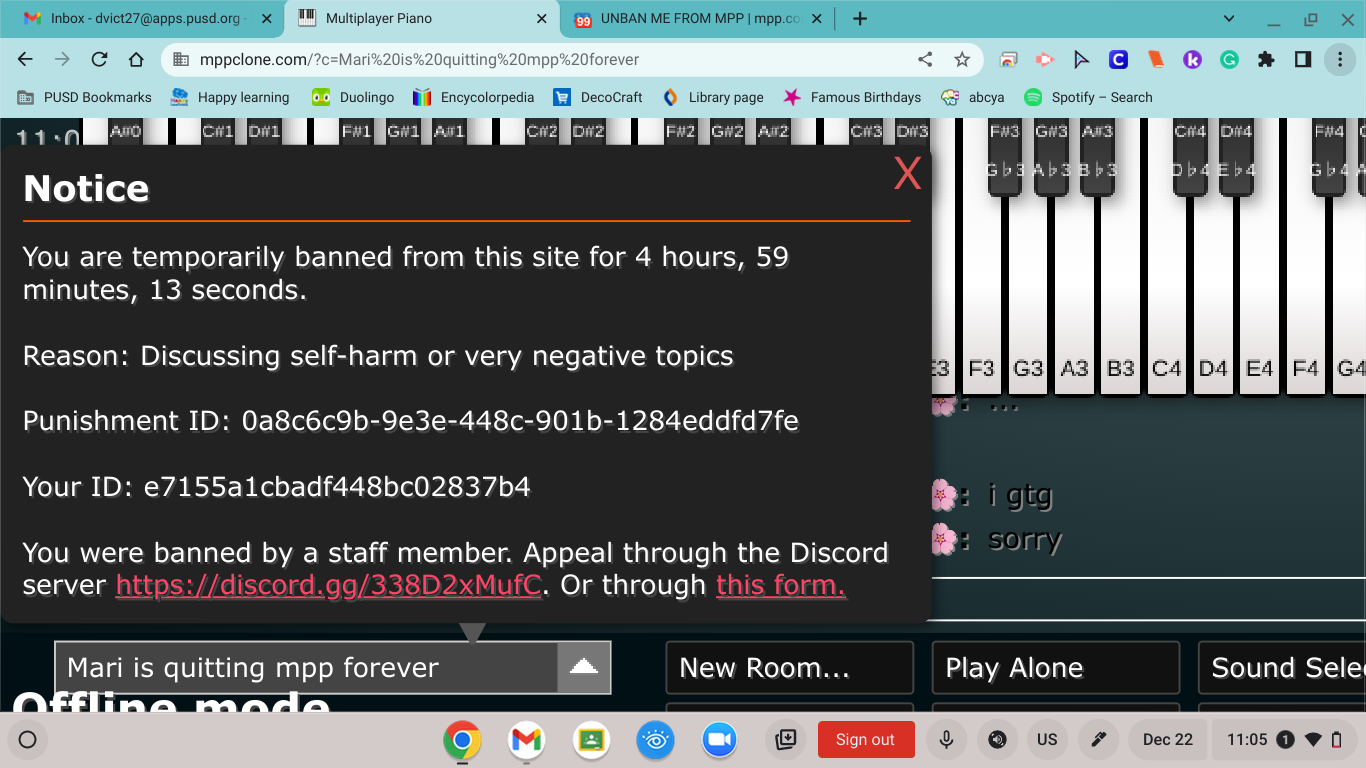Open a new browser tab
The height and width of the screenshot is (768, 1366).
[x=859, y=19]
